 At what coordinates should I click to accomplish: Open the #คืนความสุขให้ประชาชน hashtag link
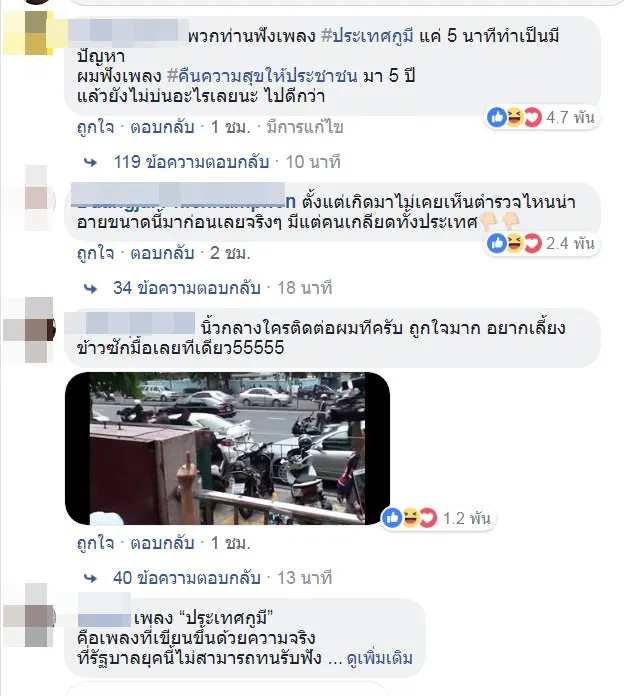[262, 76]
